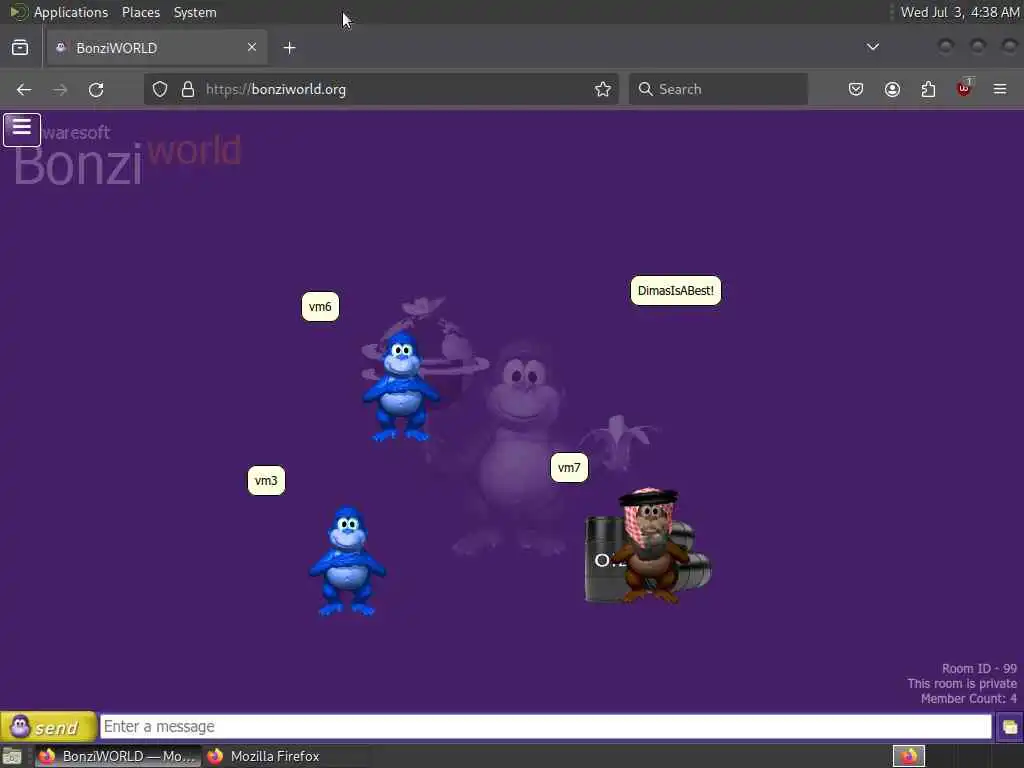Click the DimasIsABest! speech bubble
This screenshot has width=1024, height=768.
675,291
